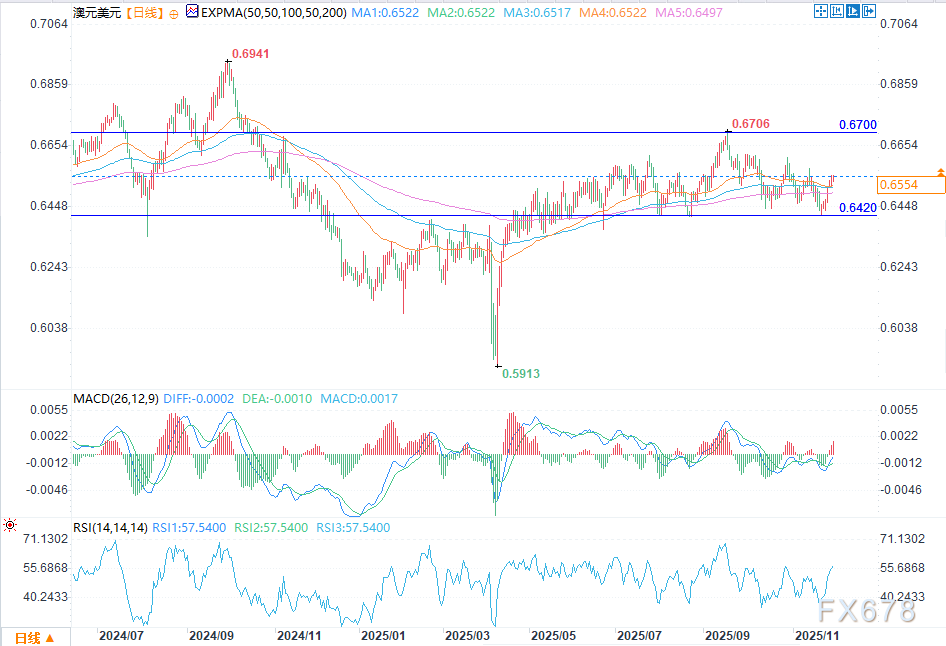Click the orange circle-plus icon beside 日线

pyautogui.click(x=174, y=13)
